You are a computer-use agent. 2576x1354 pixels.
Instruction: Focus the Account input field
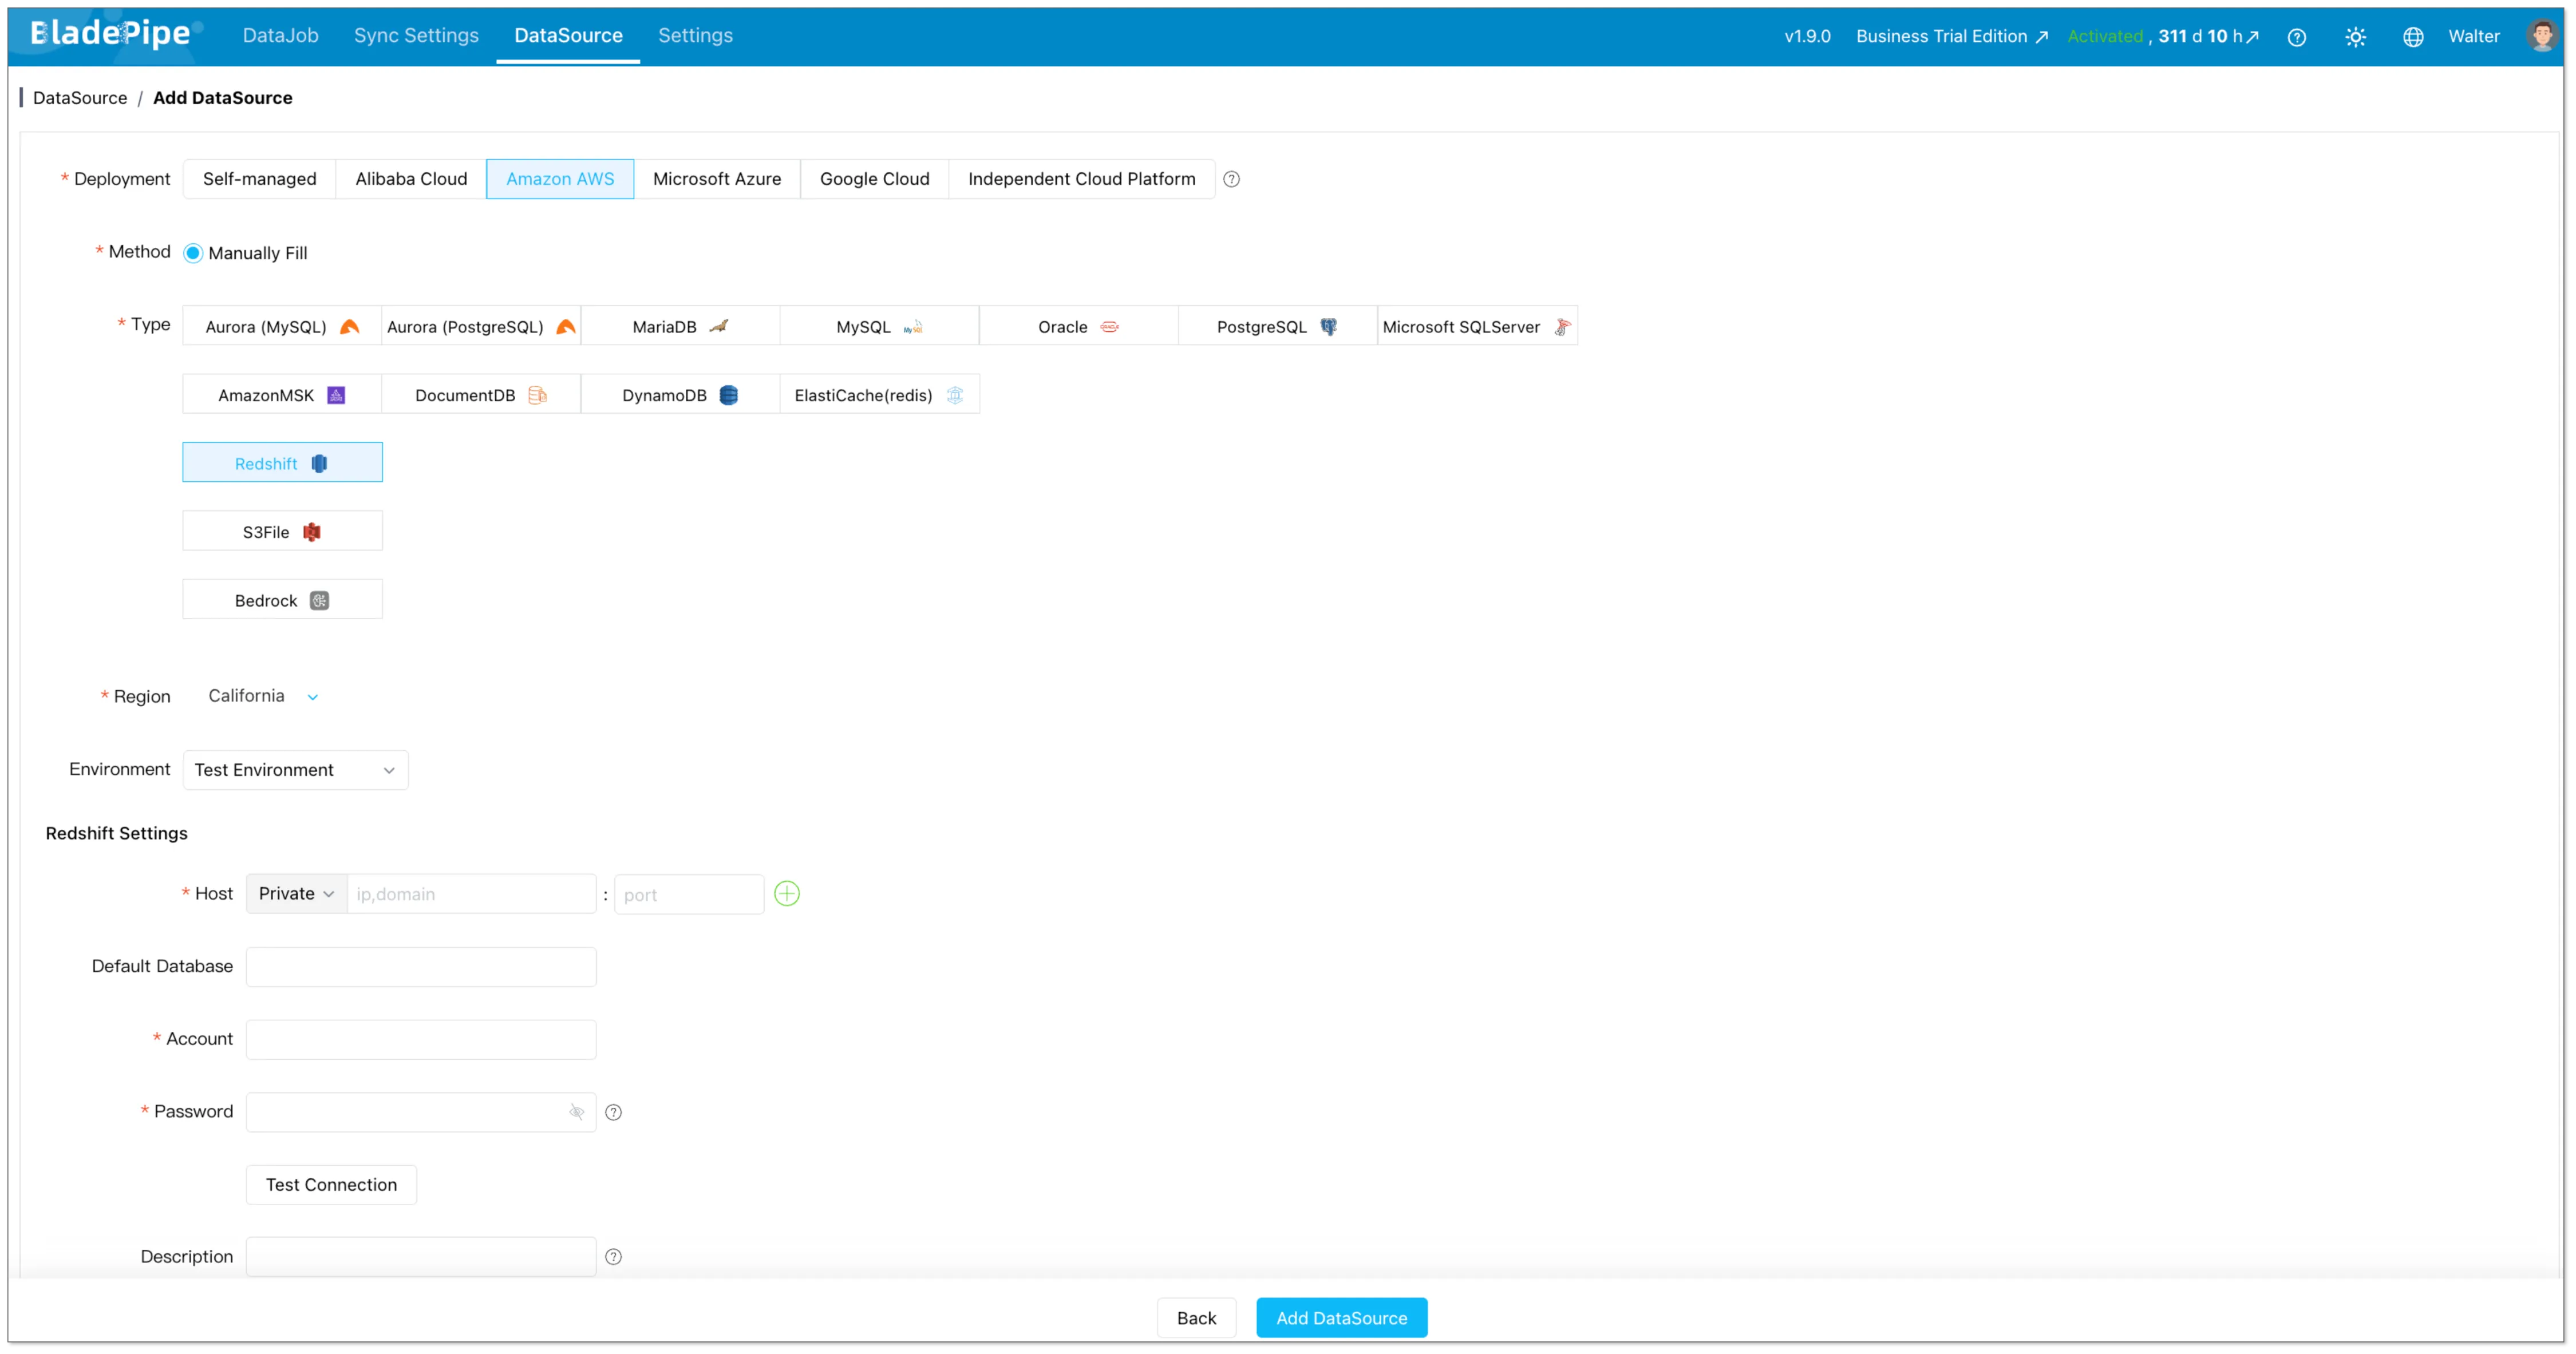(421, 1040)
